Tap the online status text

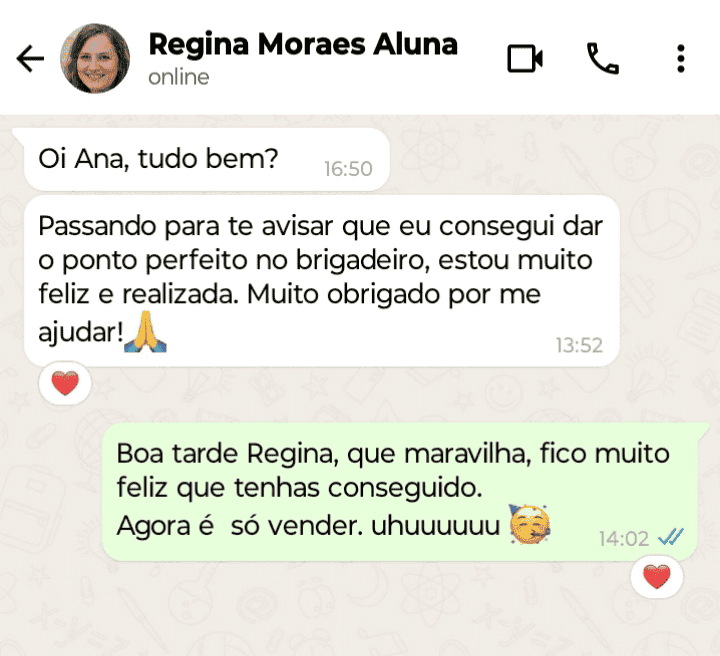(179, 77)
